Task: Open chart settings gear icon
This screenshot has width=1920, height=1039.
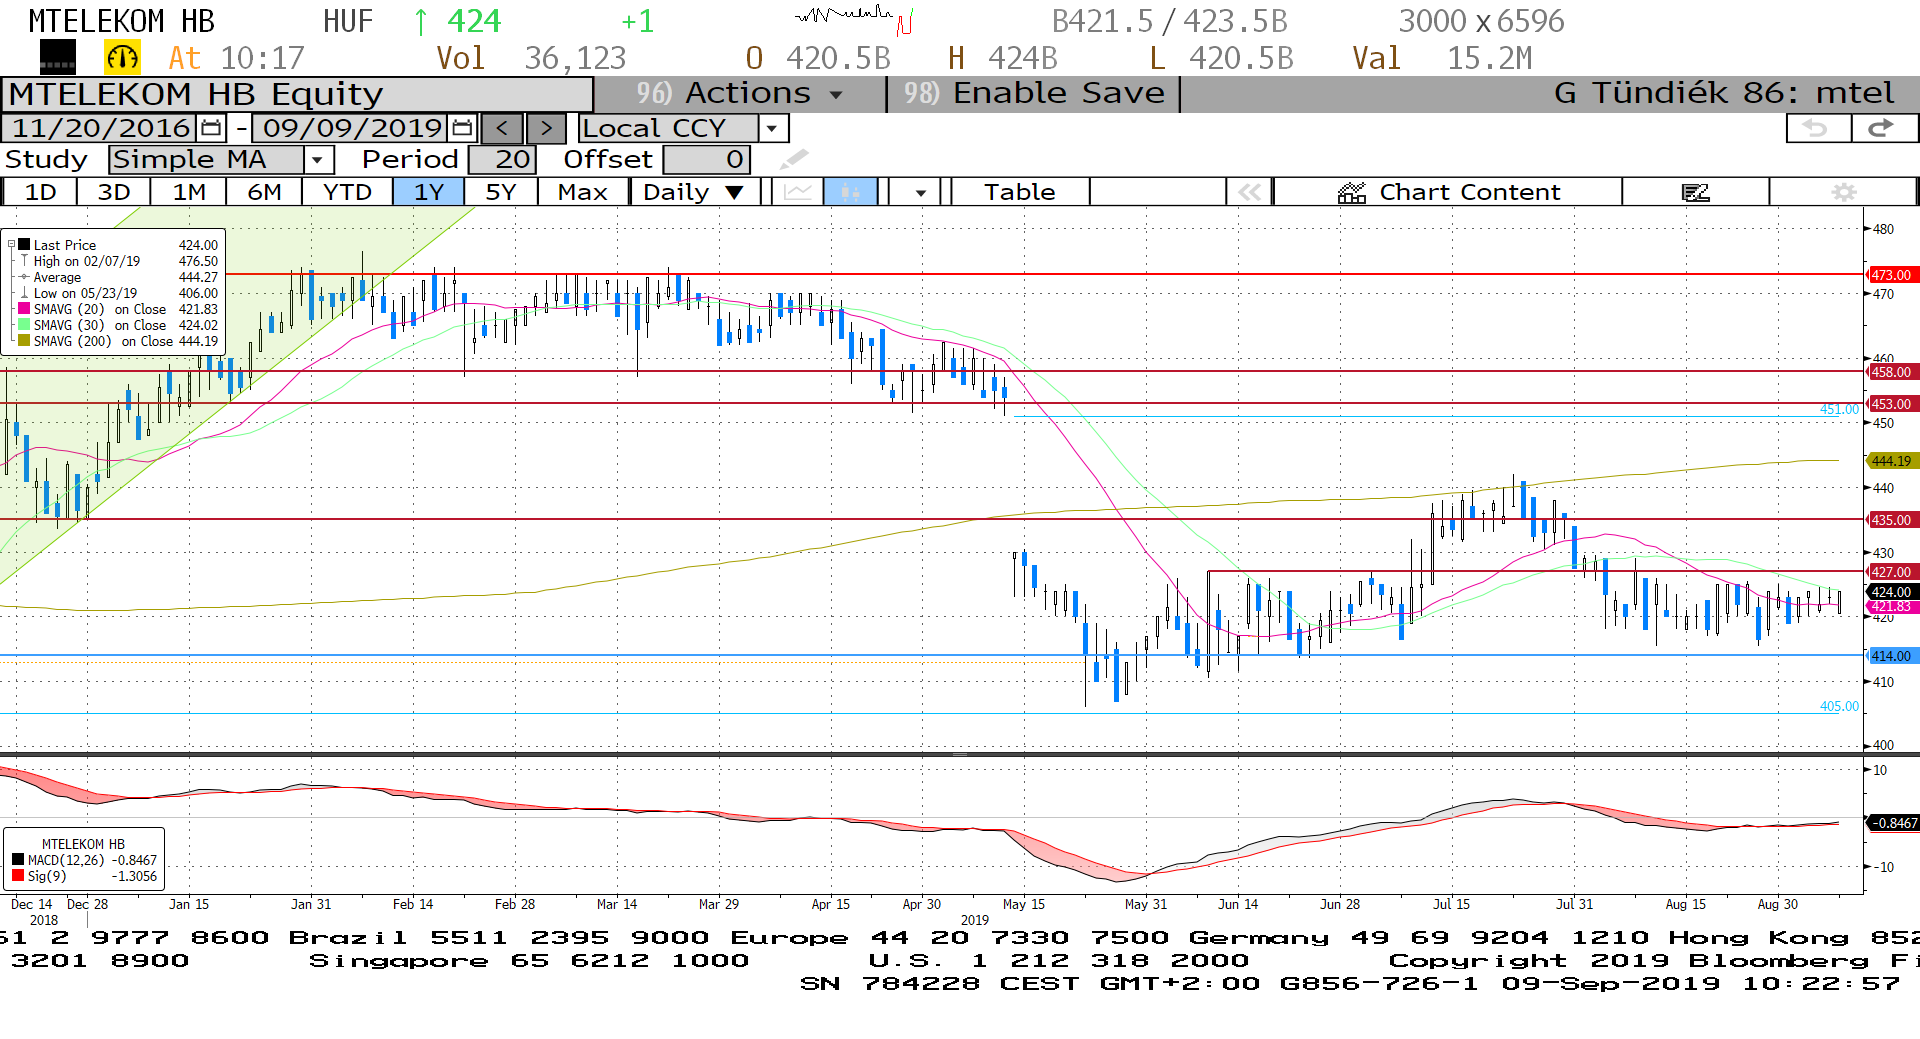Action: coord(1843,192)
